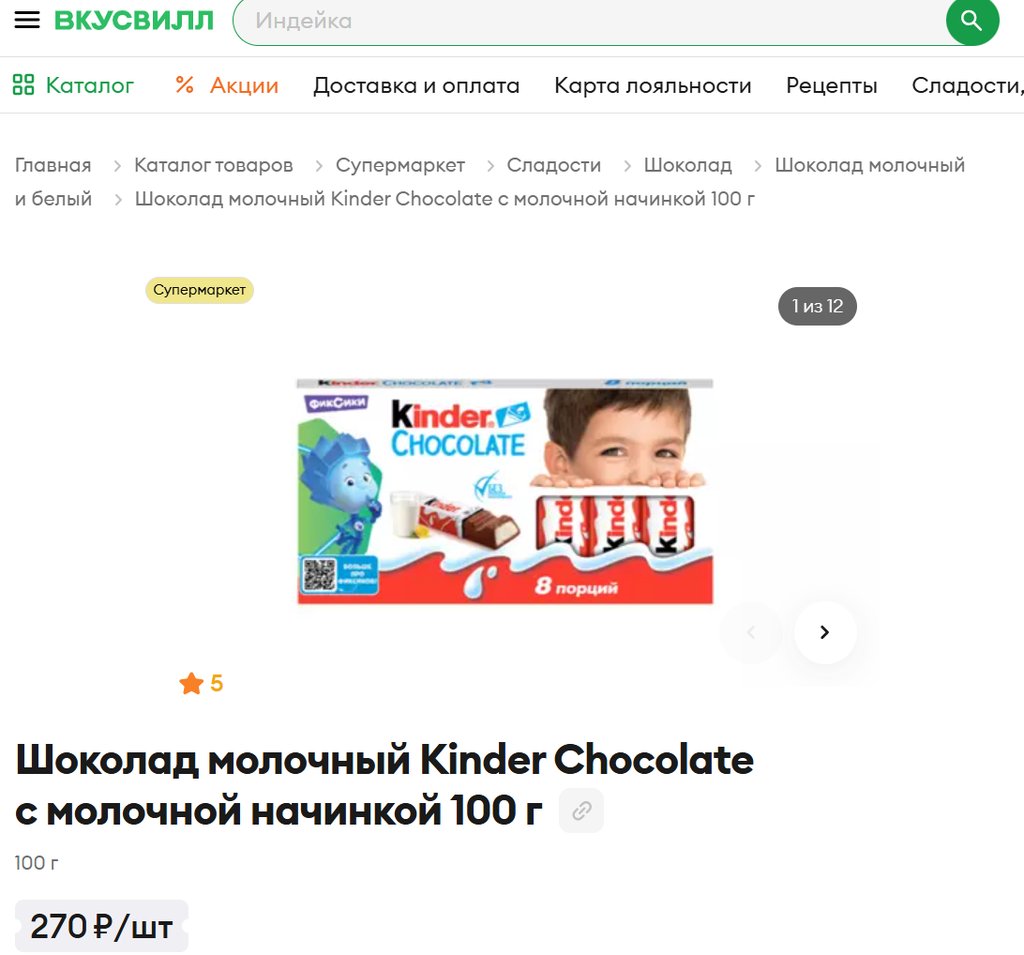
Task: Go to Главная breadcrumb link
Action: click(53, 165)
